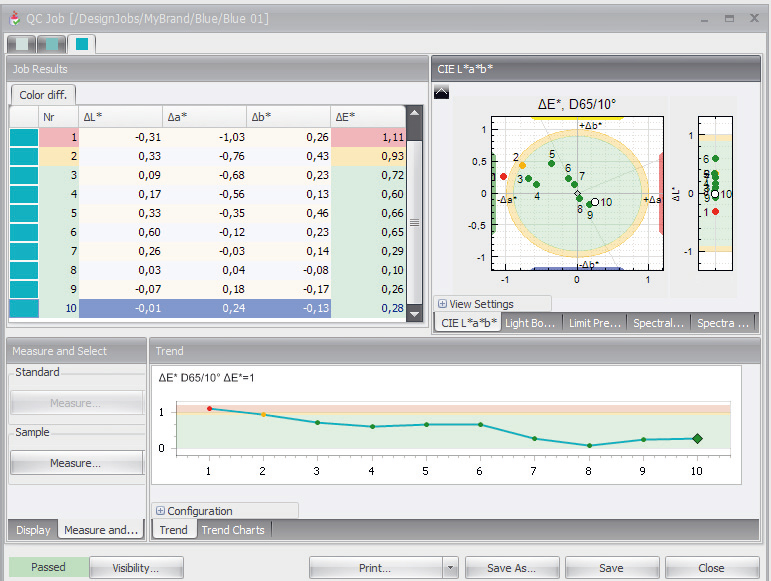Select ΔE* value 0,72 in row 3
This screenshot has width=771, height=581.
(x=368, y=175)
